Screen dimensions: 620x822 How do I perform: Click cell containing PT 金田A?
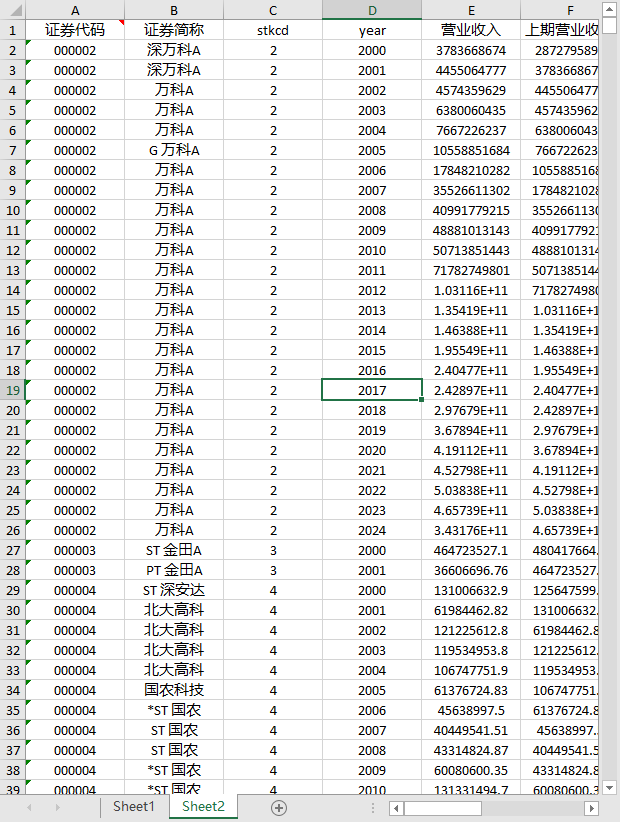174,570
